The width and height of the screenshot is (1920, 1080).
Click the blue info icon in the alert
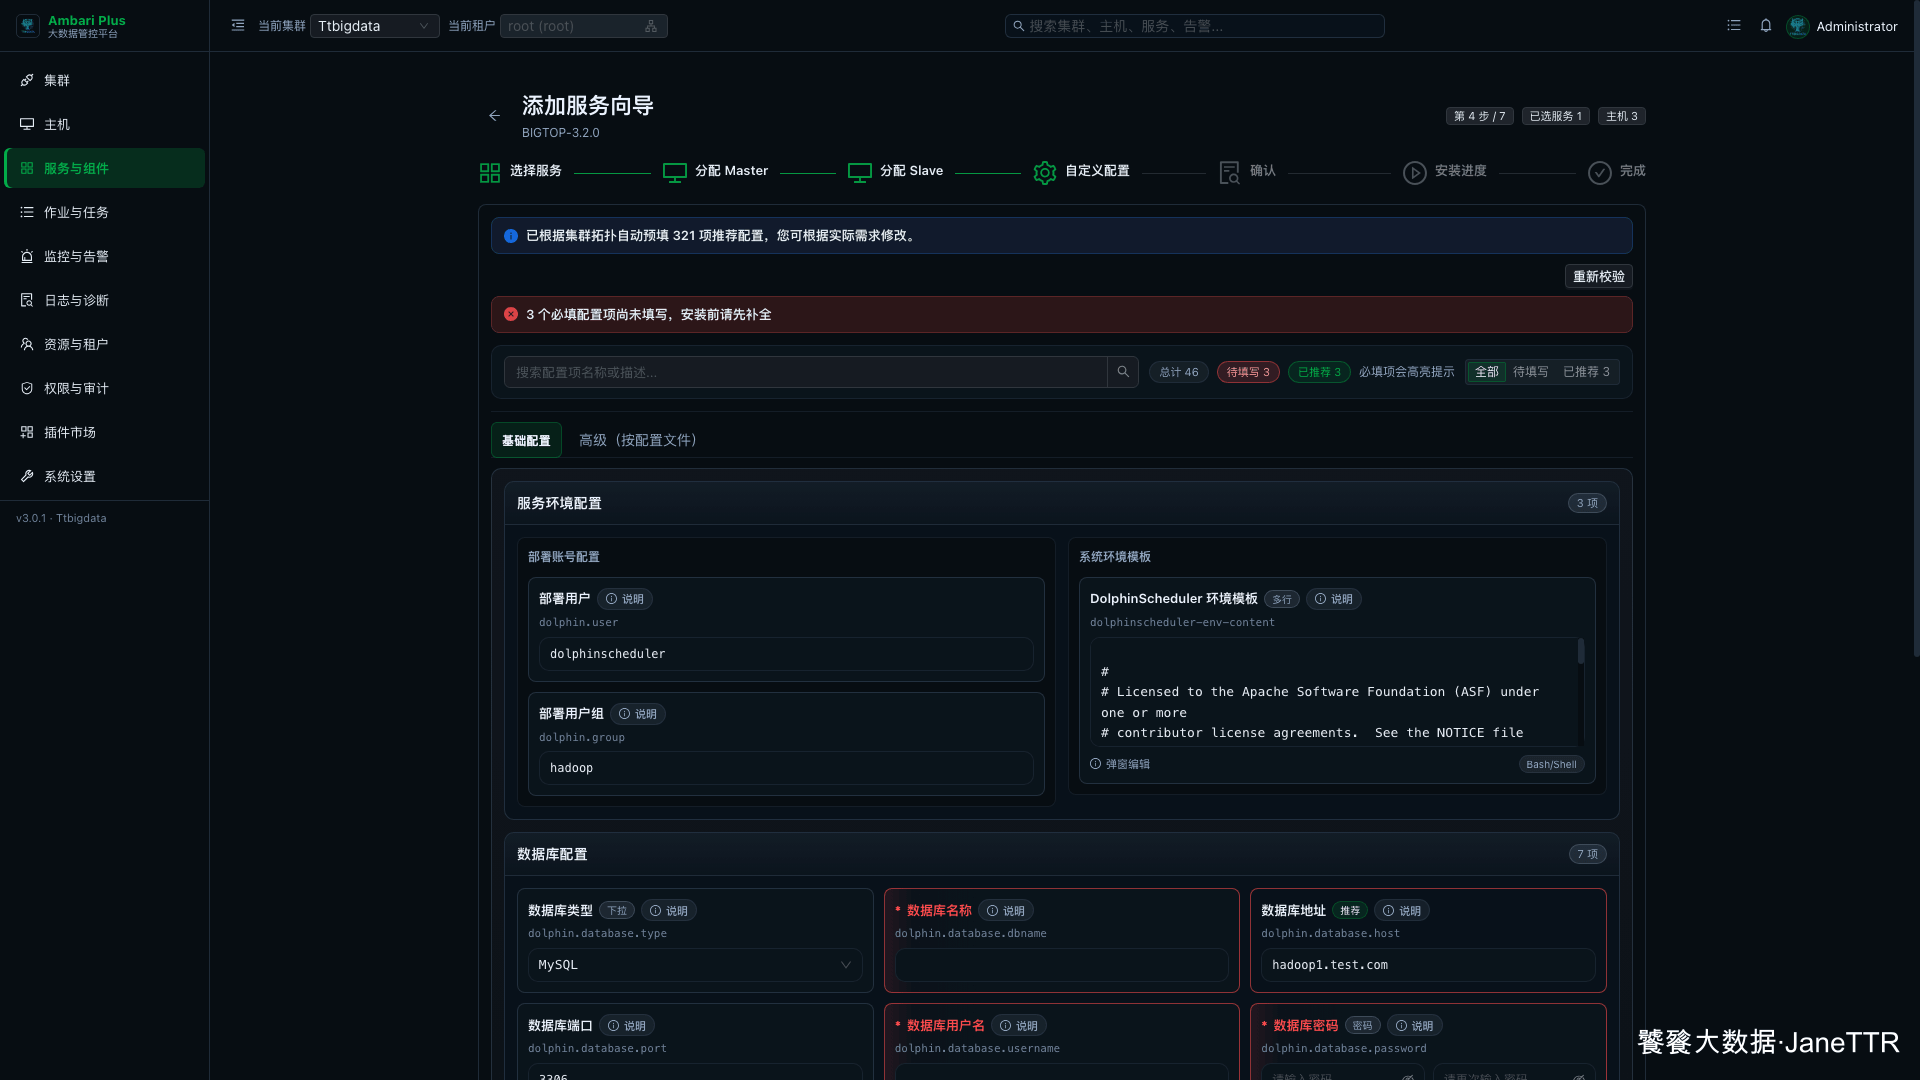pyautogui.click(x=511, y=236)
